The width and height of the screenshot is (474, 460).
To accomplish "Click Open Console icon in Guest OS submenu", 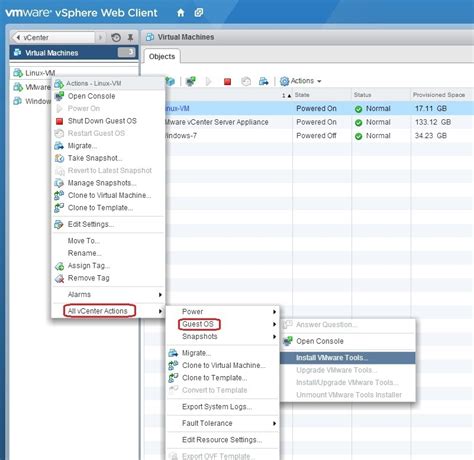I will [x=287, y=341].
